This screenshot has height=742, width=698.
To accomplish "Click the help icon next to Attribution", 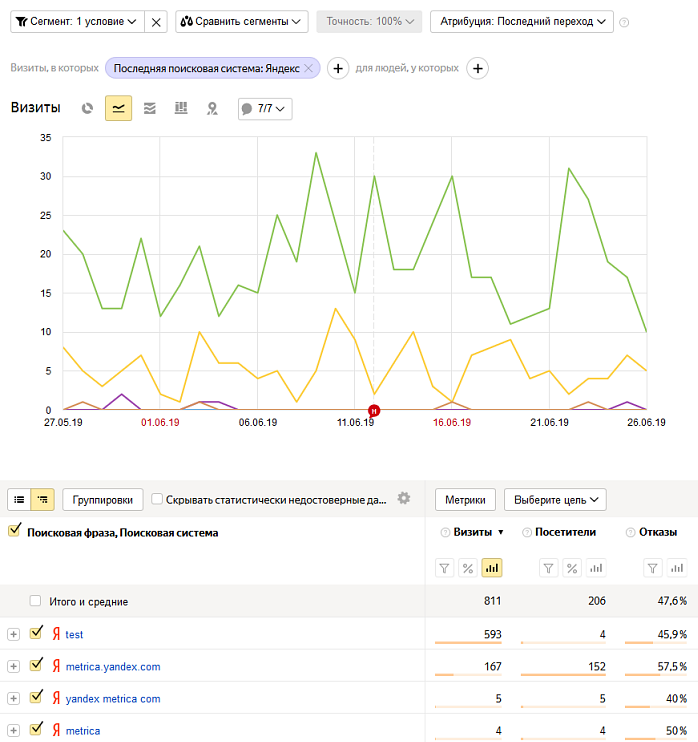I will [624, 22].
